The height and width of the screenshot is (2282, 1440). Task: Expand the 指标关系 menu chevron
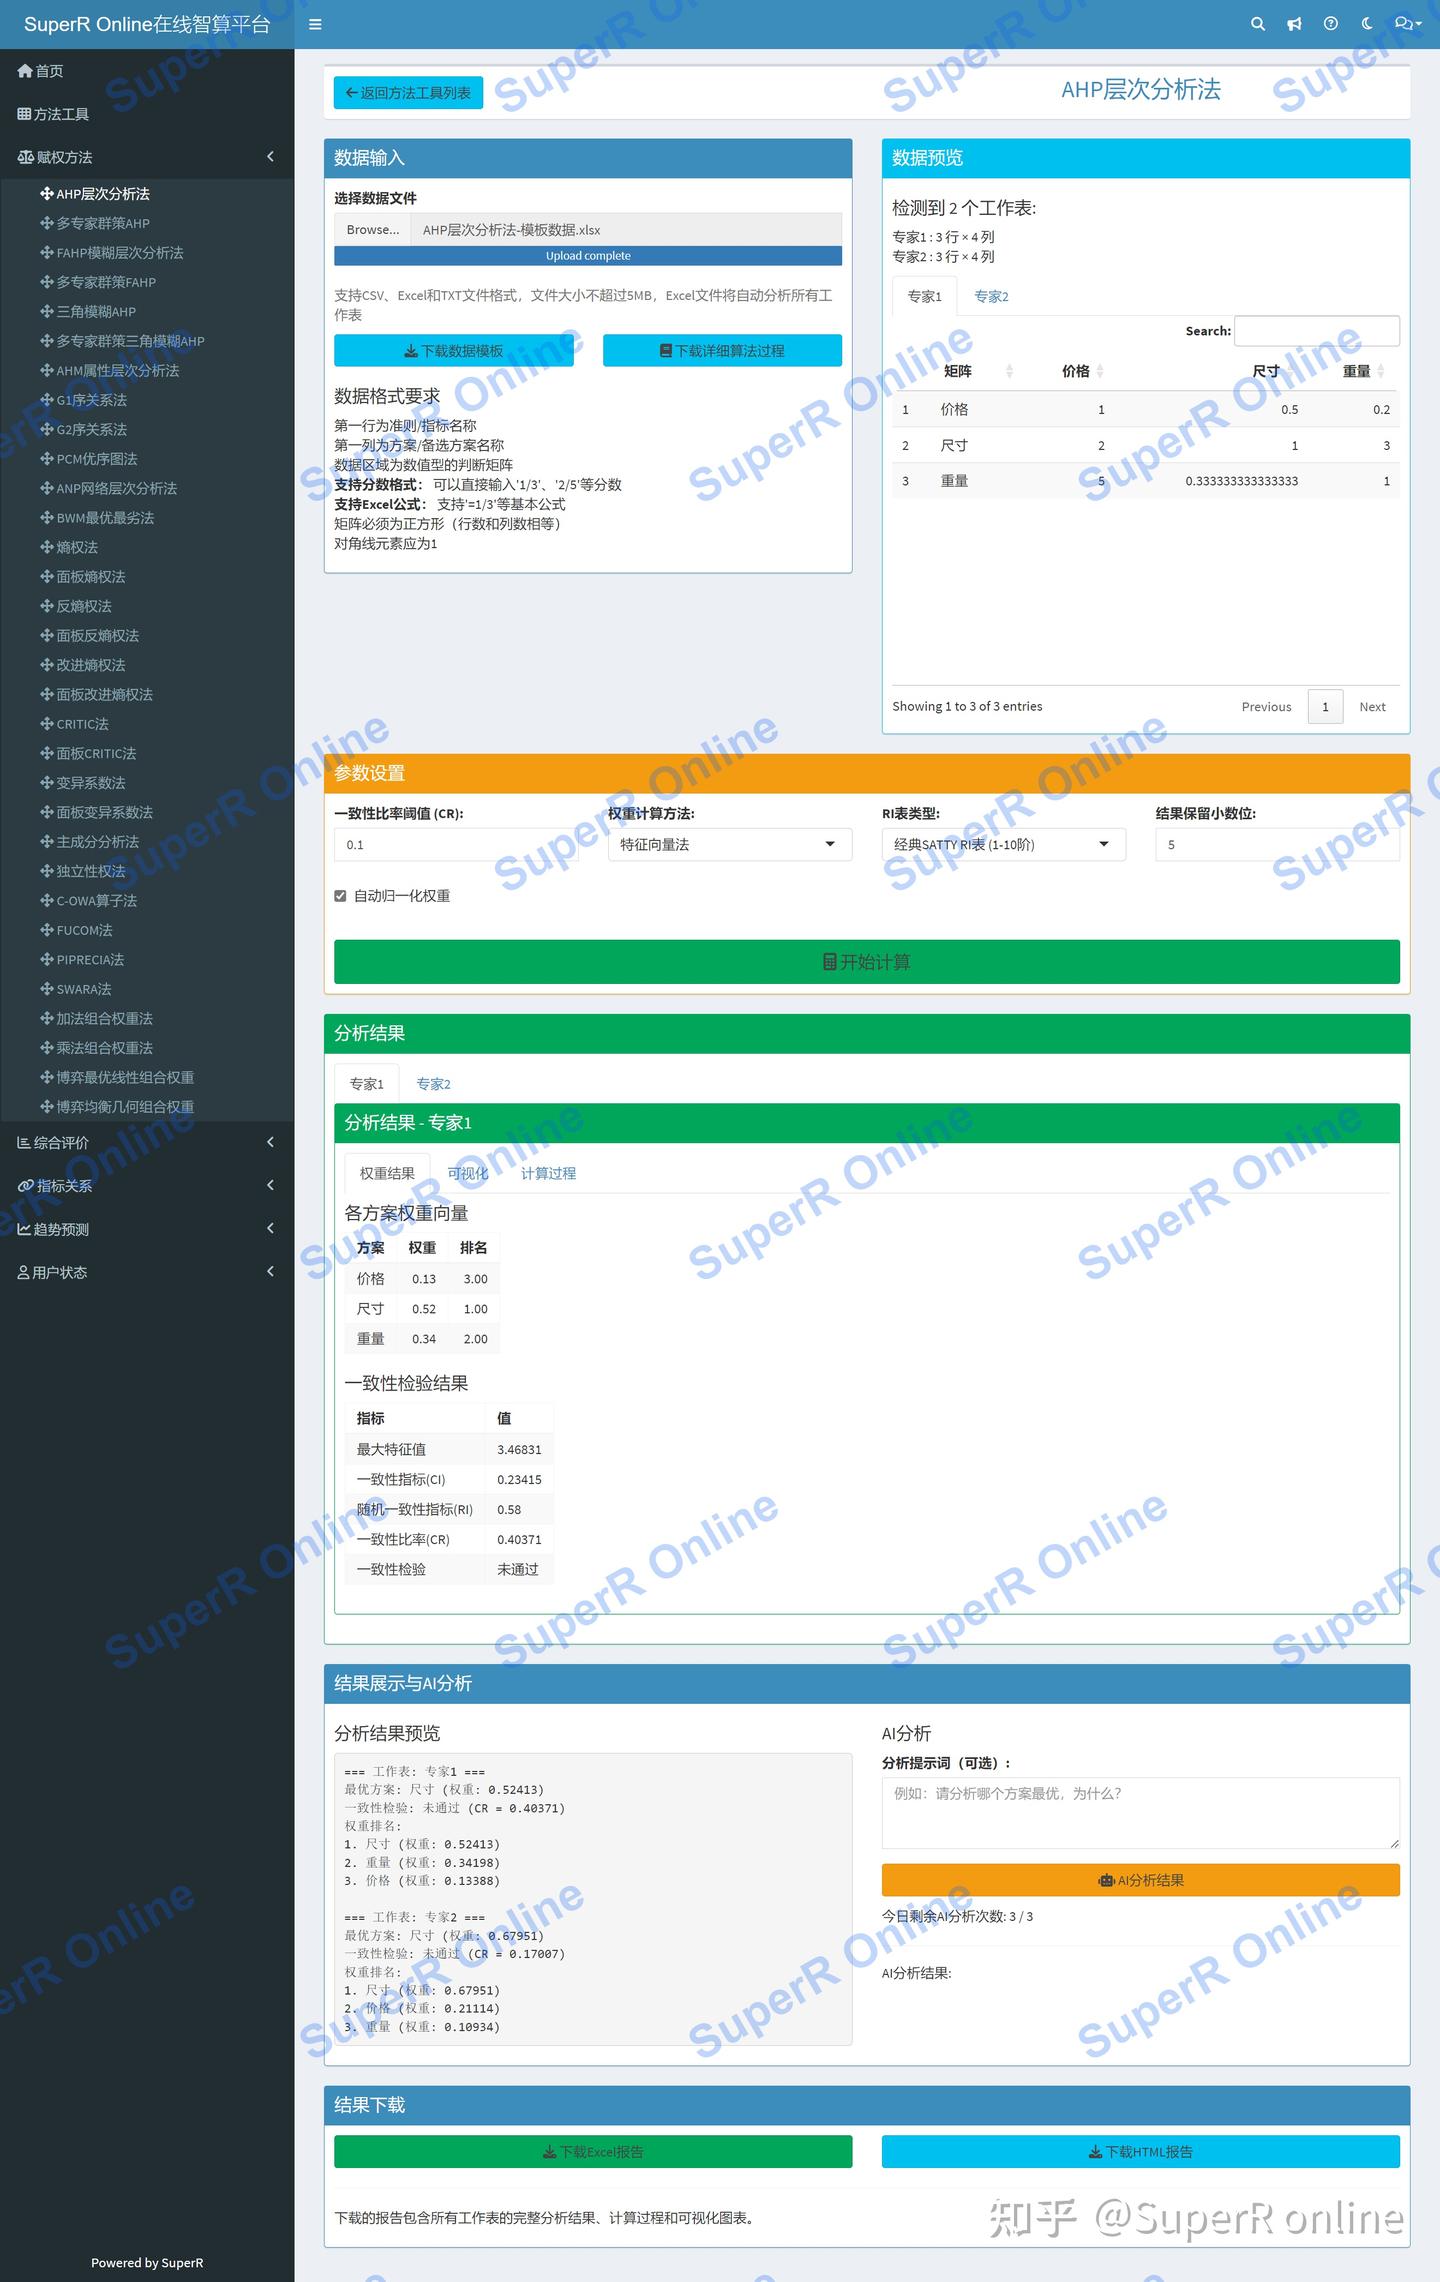[270, 1185]
